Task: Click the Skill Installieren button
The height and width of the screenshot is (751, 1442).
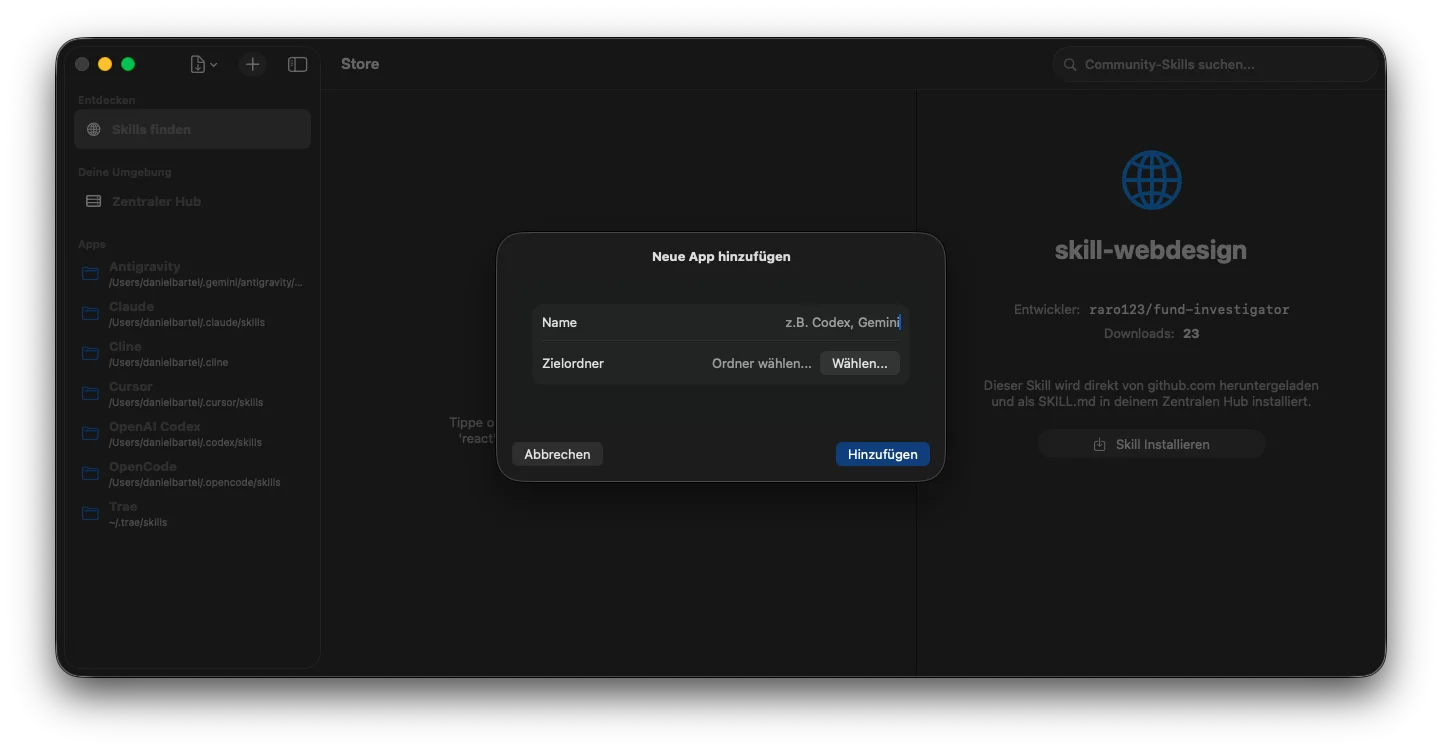Action: pos(1151,444)
